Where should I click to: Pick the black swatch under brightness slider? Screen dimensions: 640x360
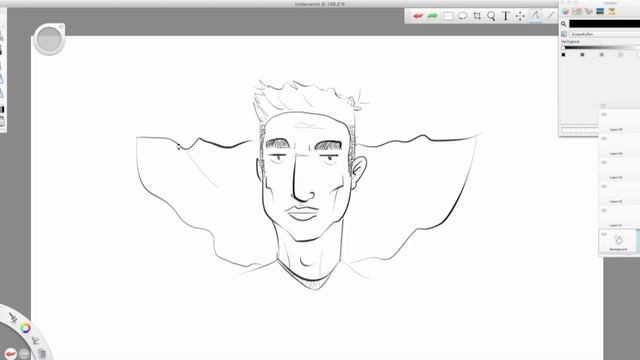(x=564, y=55)
